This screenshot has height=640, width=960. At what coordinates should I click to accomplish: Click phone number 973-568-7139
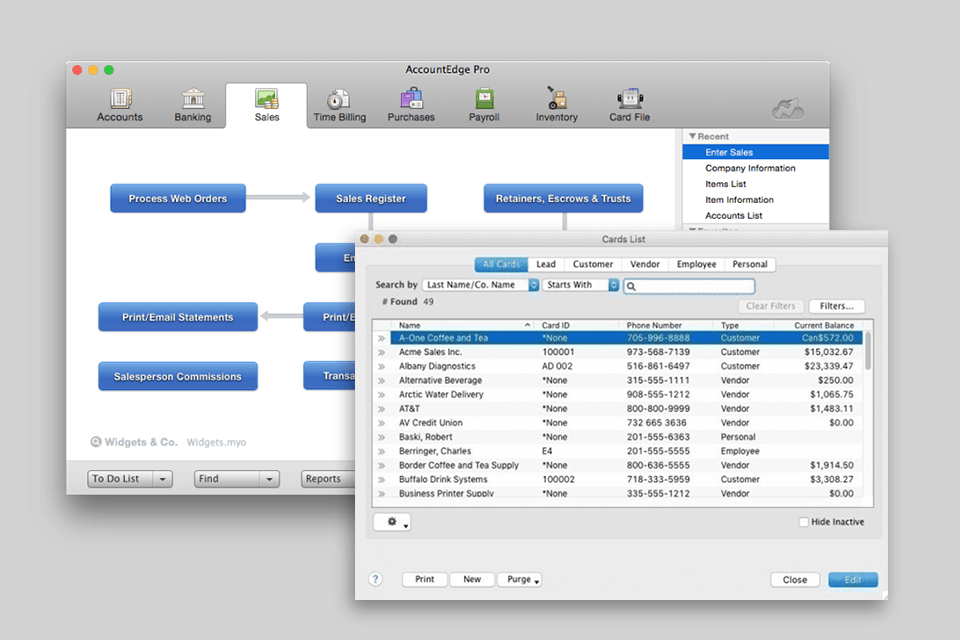(658, 352)
